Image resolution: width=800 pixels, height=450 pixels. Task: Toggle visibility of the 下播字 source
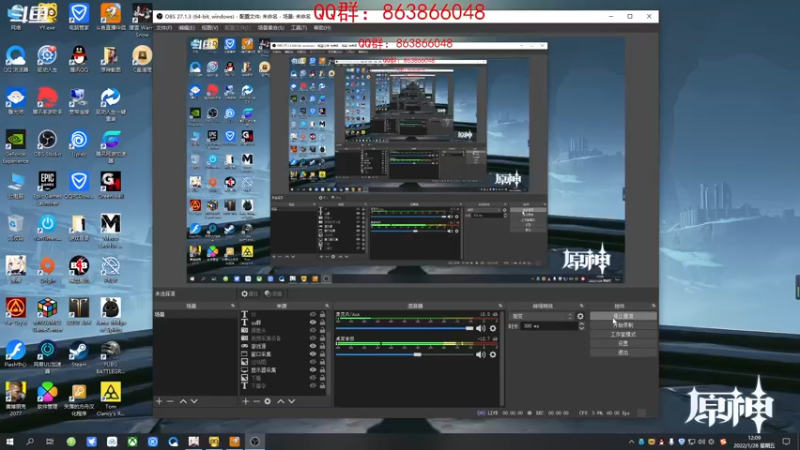pyautogui.click(x=313, y=386)
